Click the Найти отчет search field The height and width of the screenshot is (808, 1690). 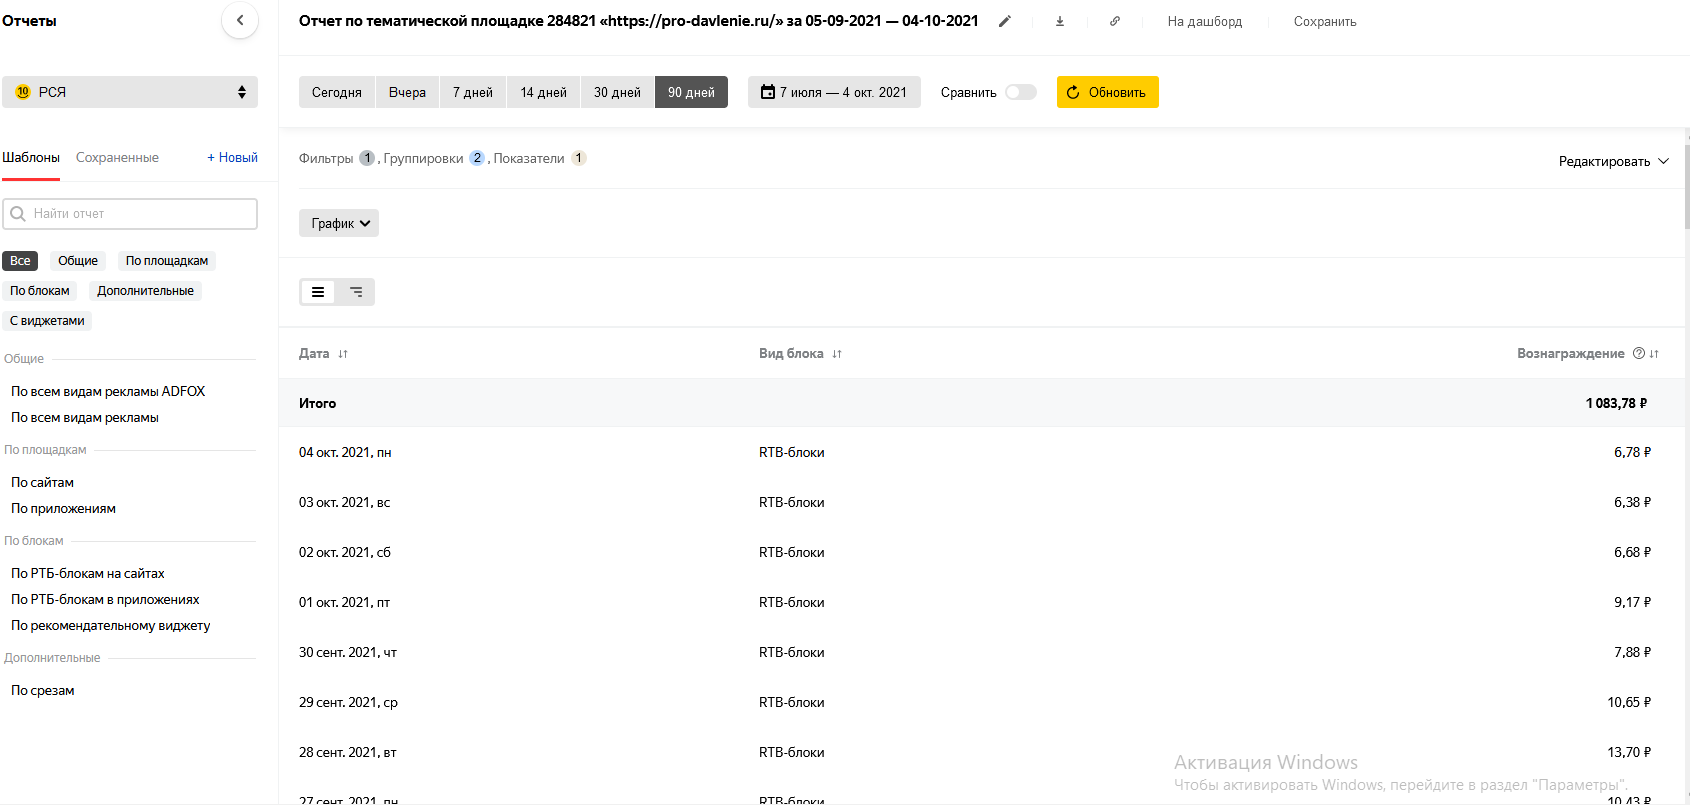(130, 214)
